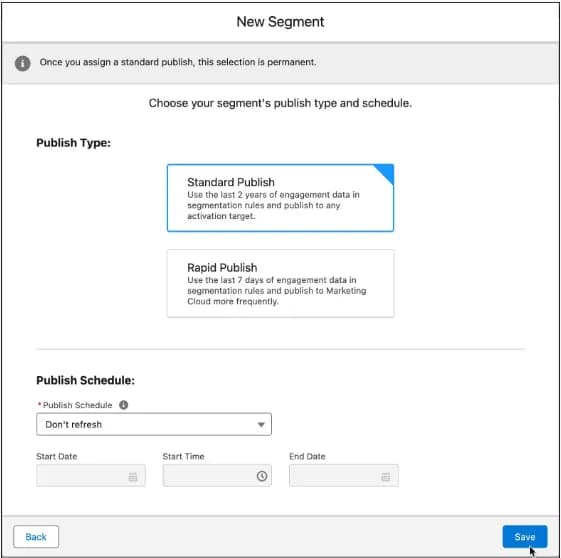
Task: Click the arrow of the Publish Schedule combobox
Action: click(x=261, y=425)
